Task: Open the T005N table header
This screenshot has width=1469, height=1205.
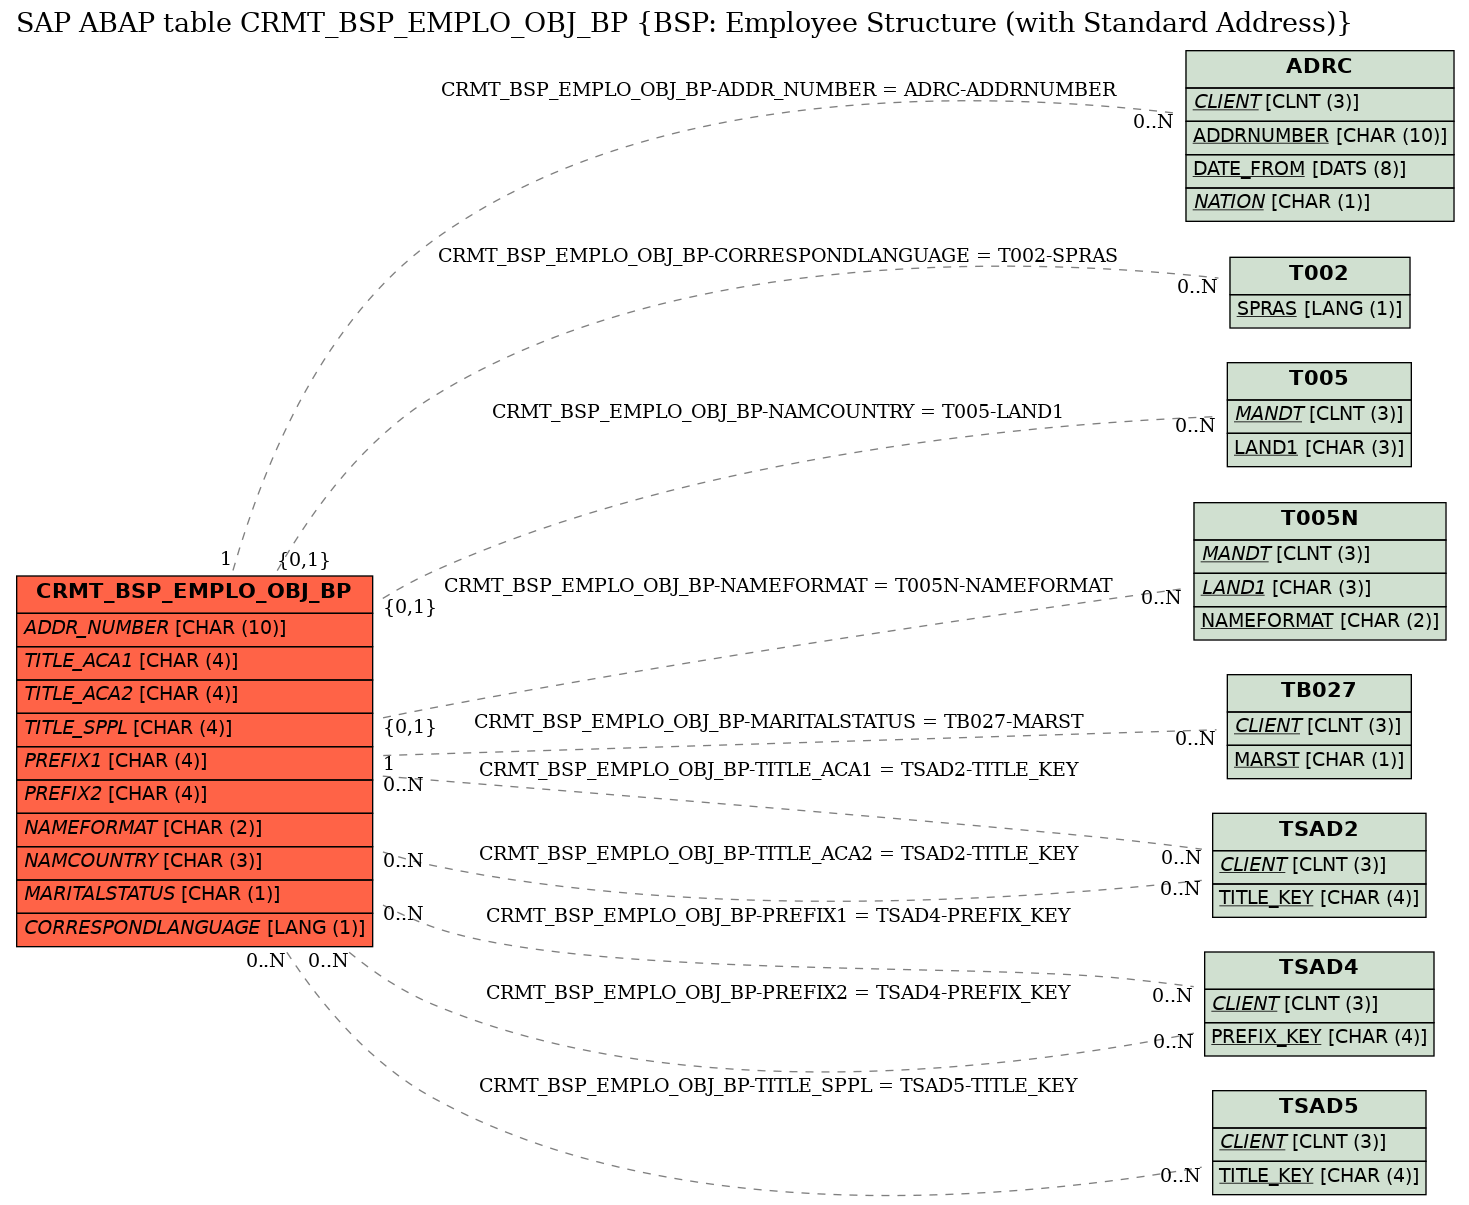Action: (x=1320, y=520)
